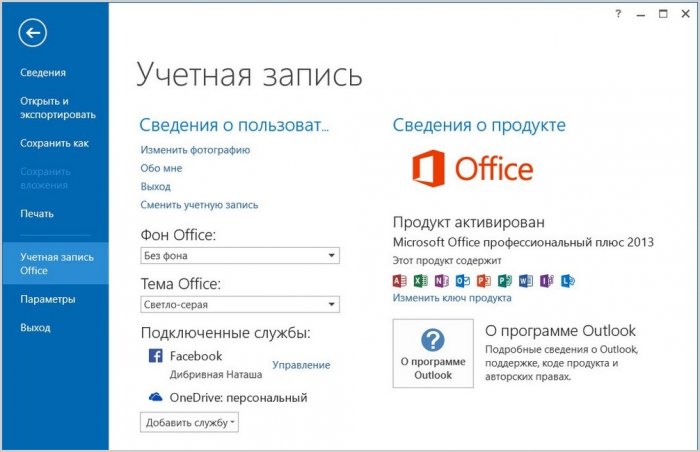Click Изменить ключ продукта link
Screen dimensions: 700x452
tap(452, 298)
